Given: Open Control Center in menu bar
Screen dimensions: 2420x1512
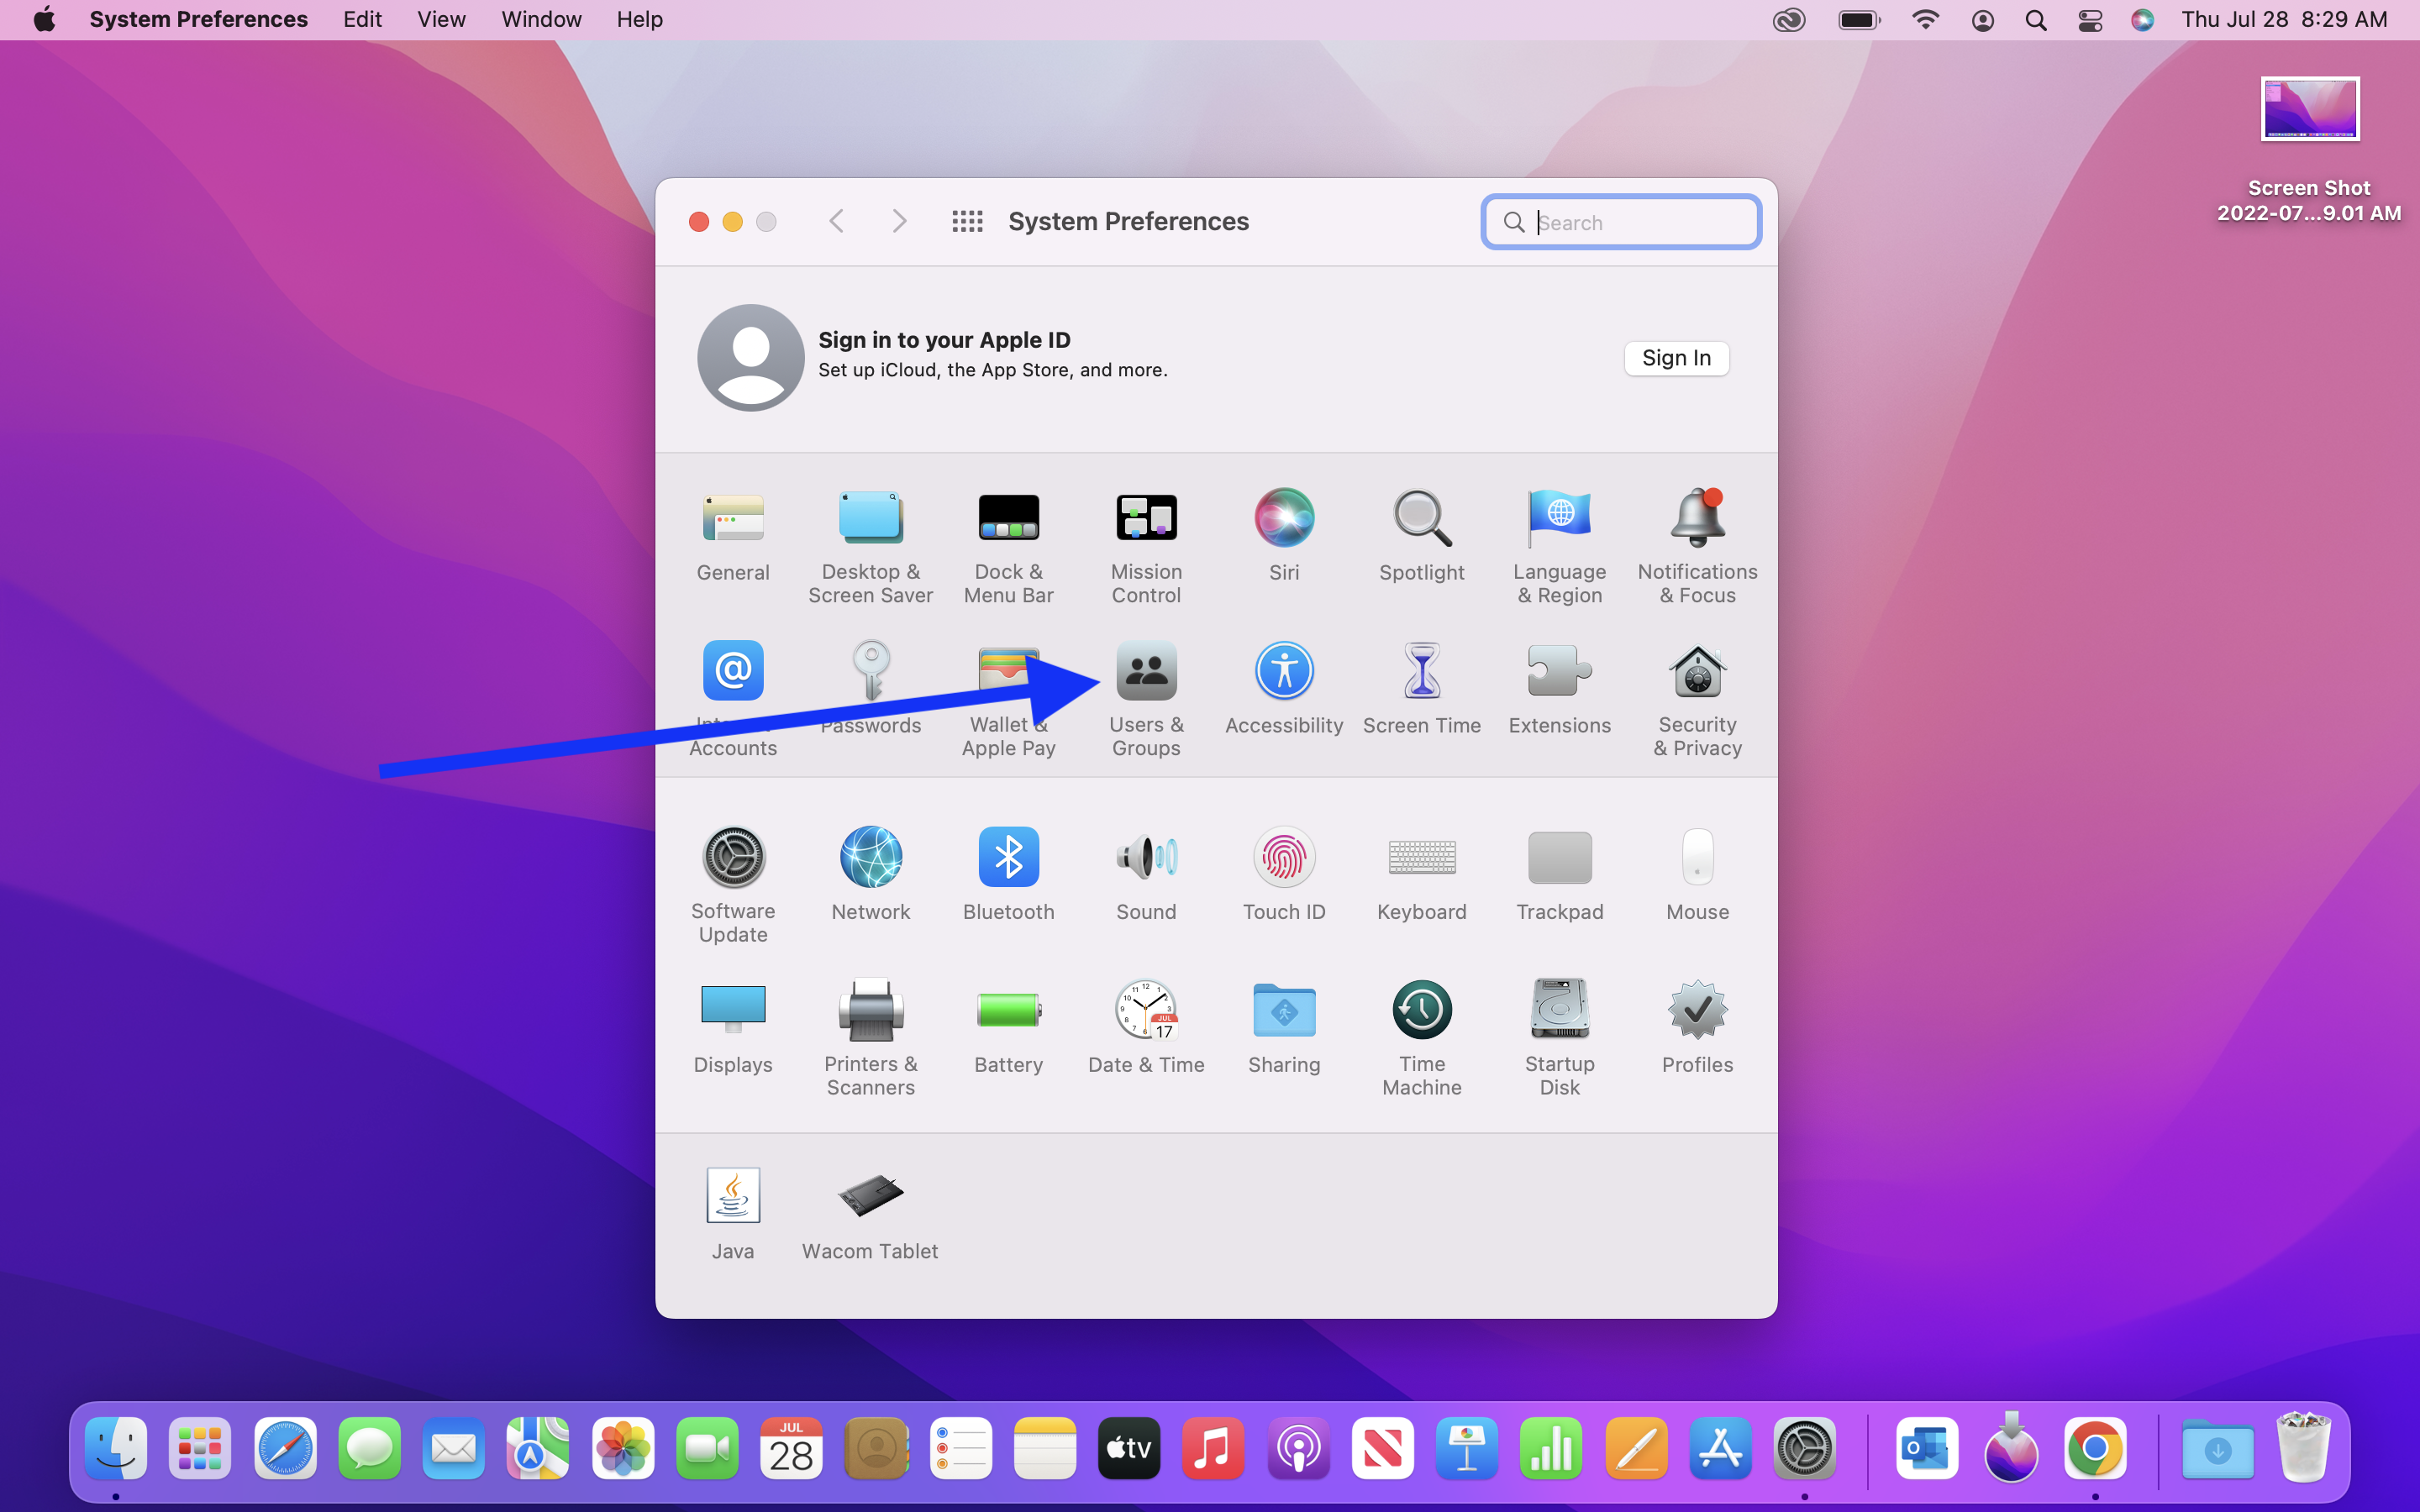Looking at the screenshot, I should [x=2089, y=20].
